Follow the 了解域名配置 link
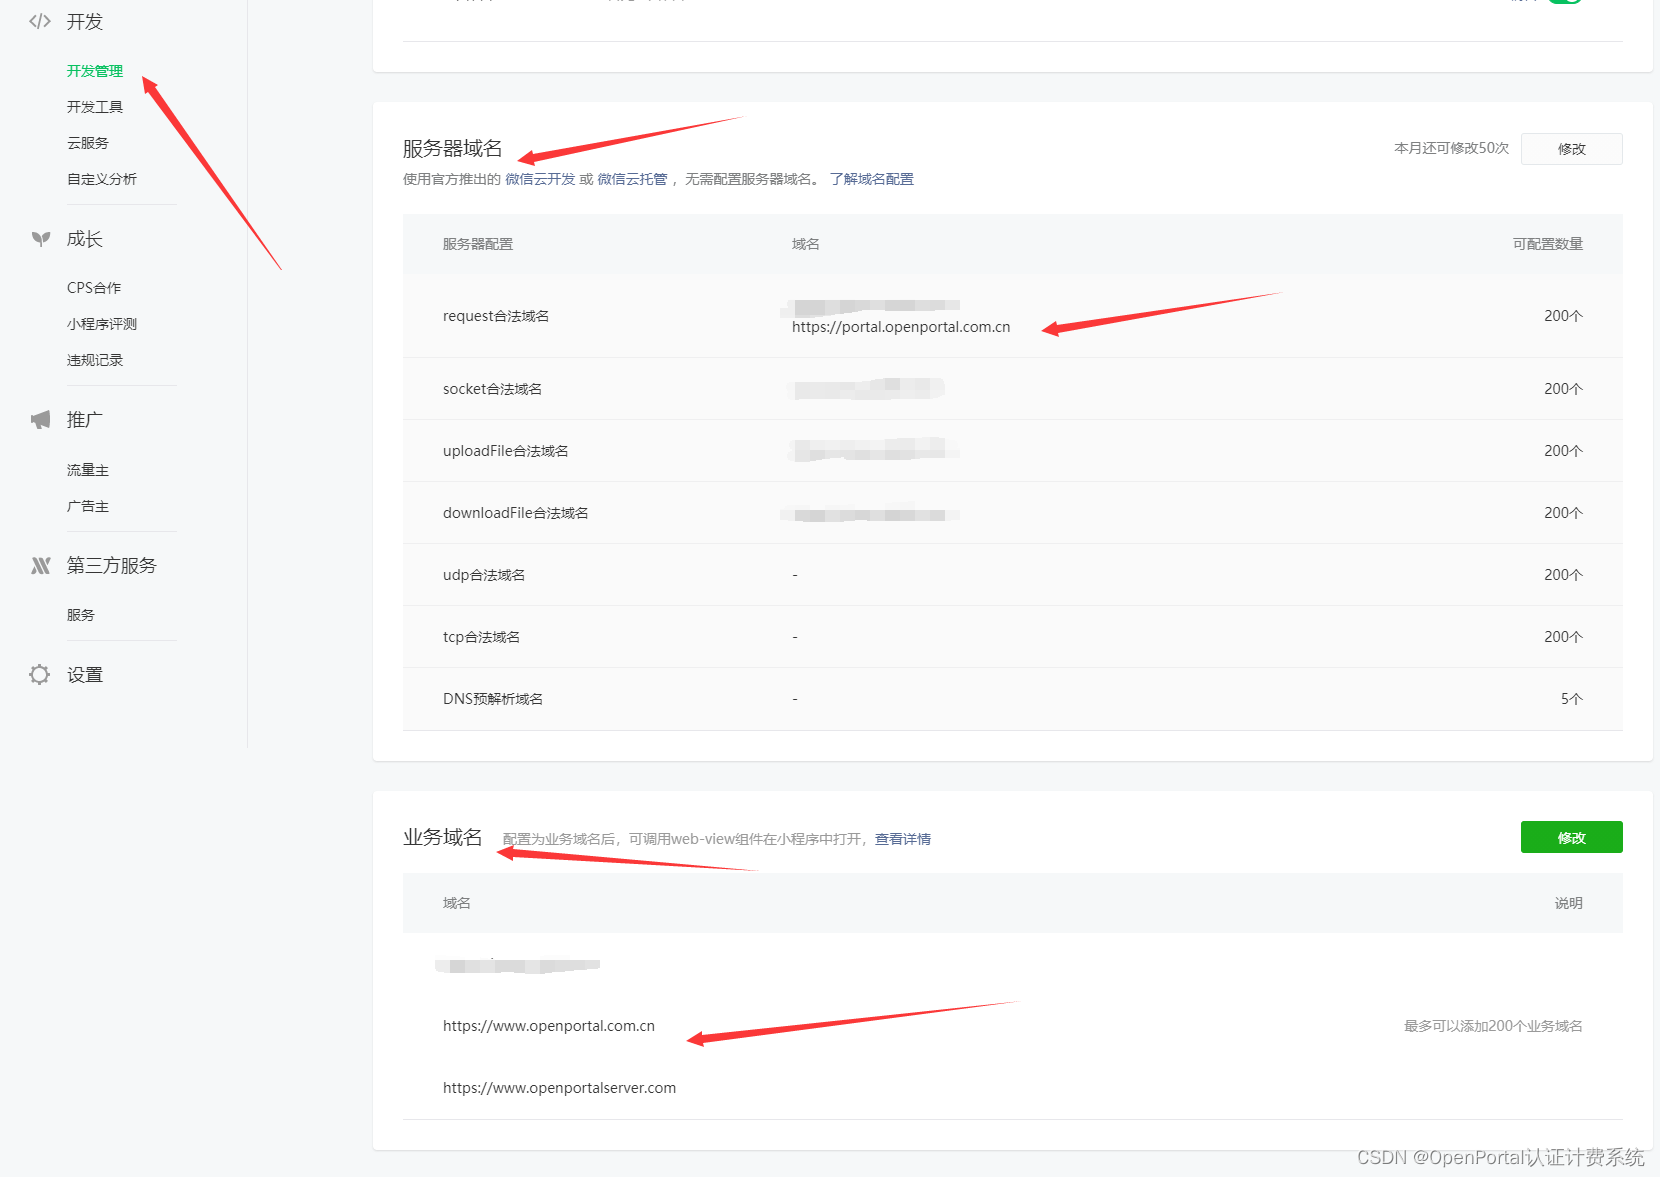 coord(872,179)
